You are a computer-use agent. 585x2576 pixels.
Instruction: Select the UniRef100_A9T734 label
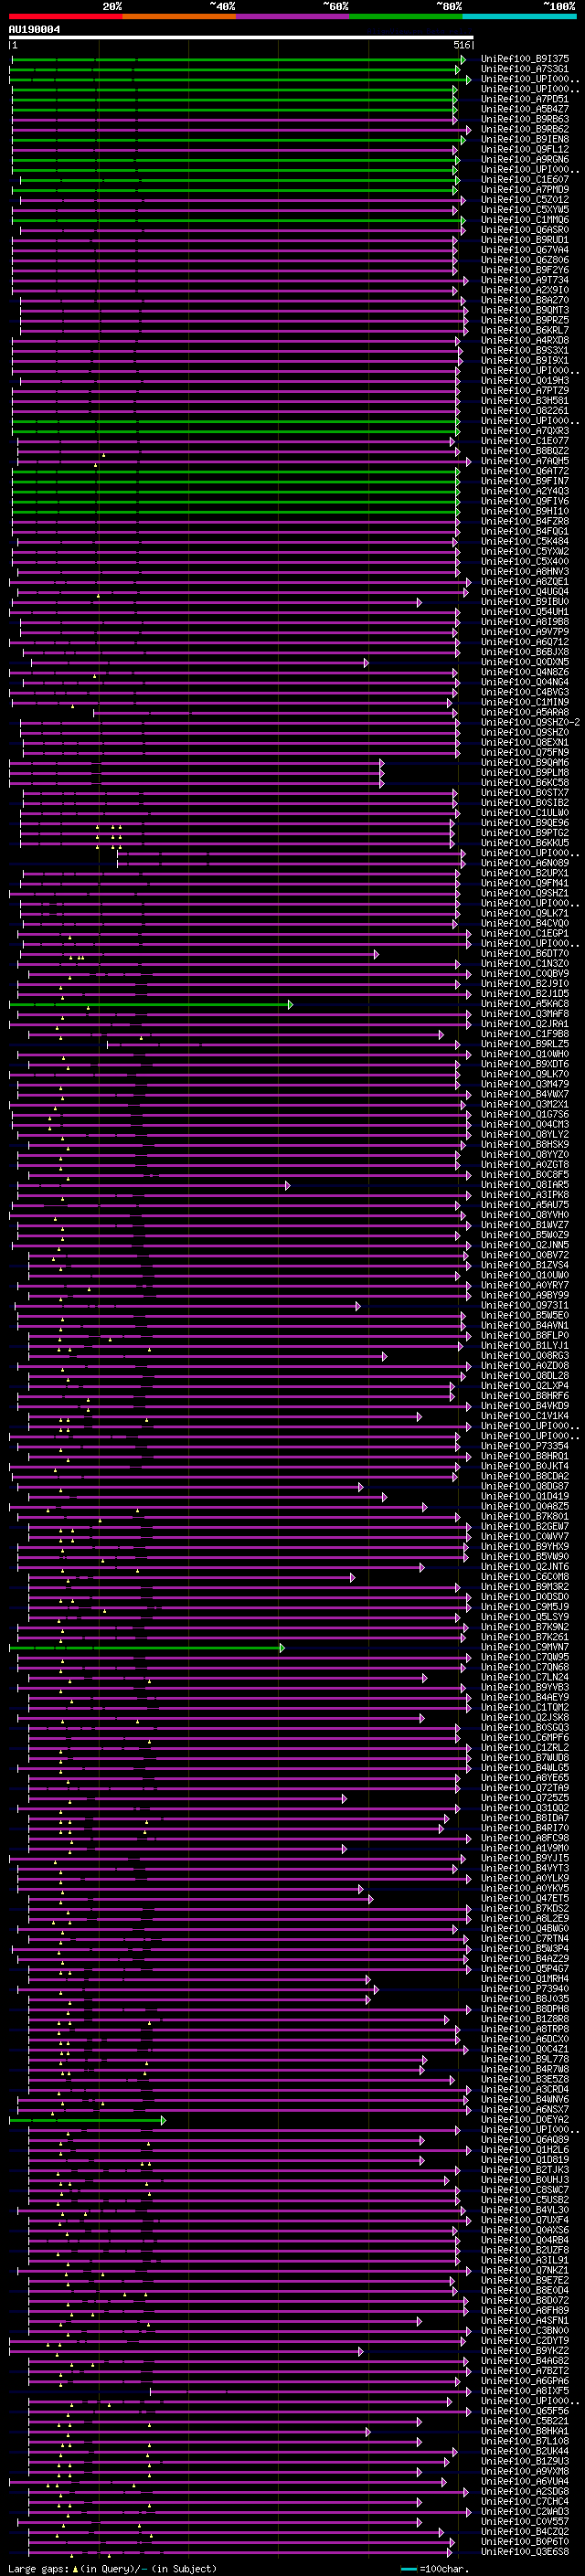point(525,280)
